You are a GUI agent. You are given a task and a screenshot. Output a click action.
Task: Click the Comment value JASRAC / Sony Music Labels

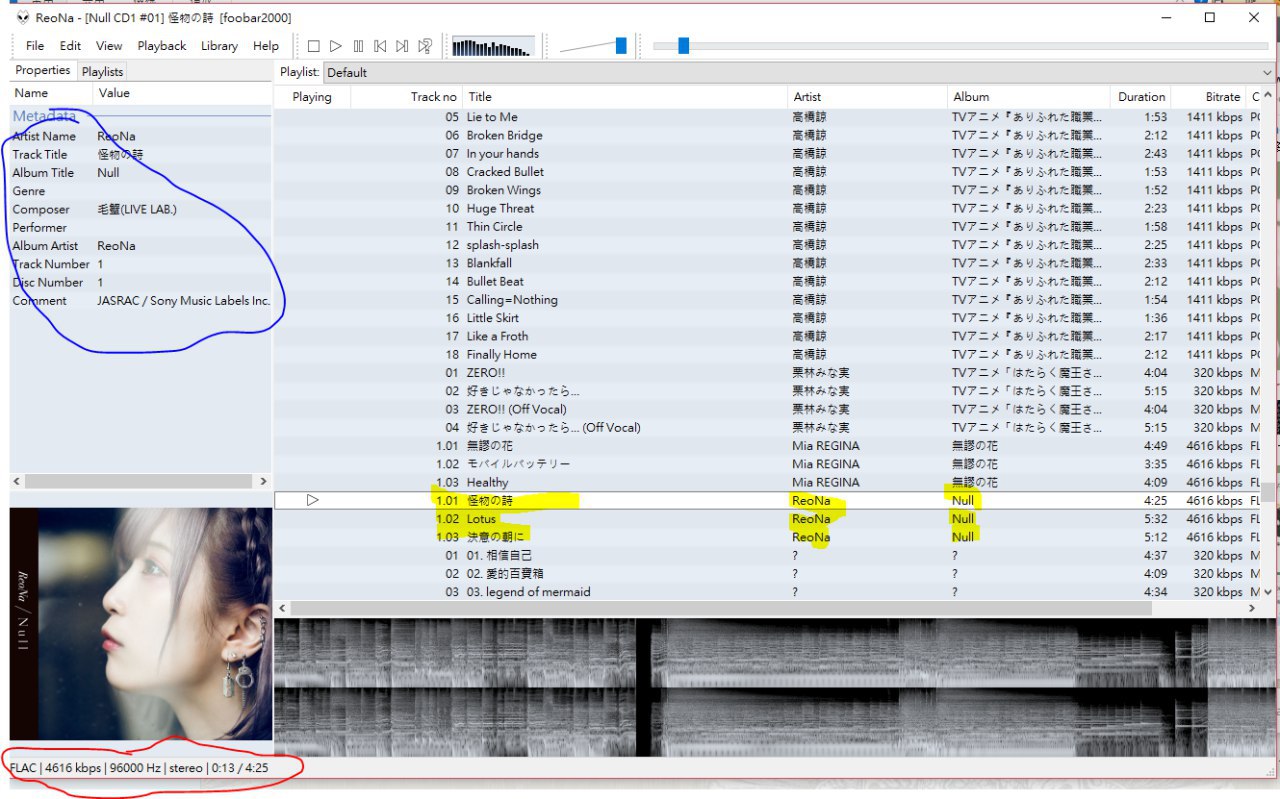(184, 300)
